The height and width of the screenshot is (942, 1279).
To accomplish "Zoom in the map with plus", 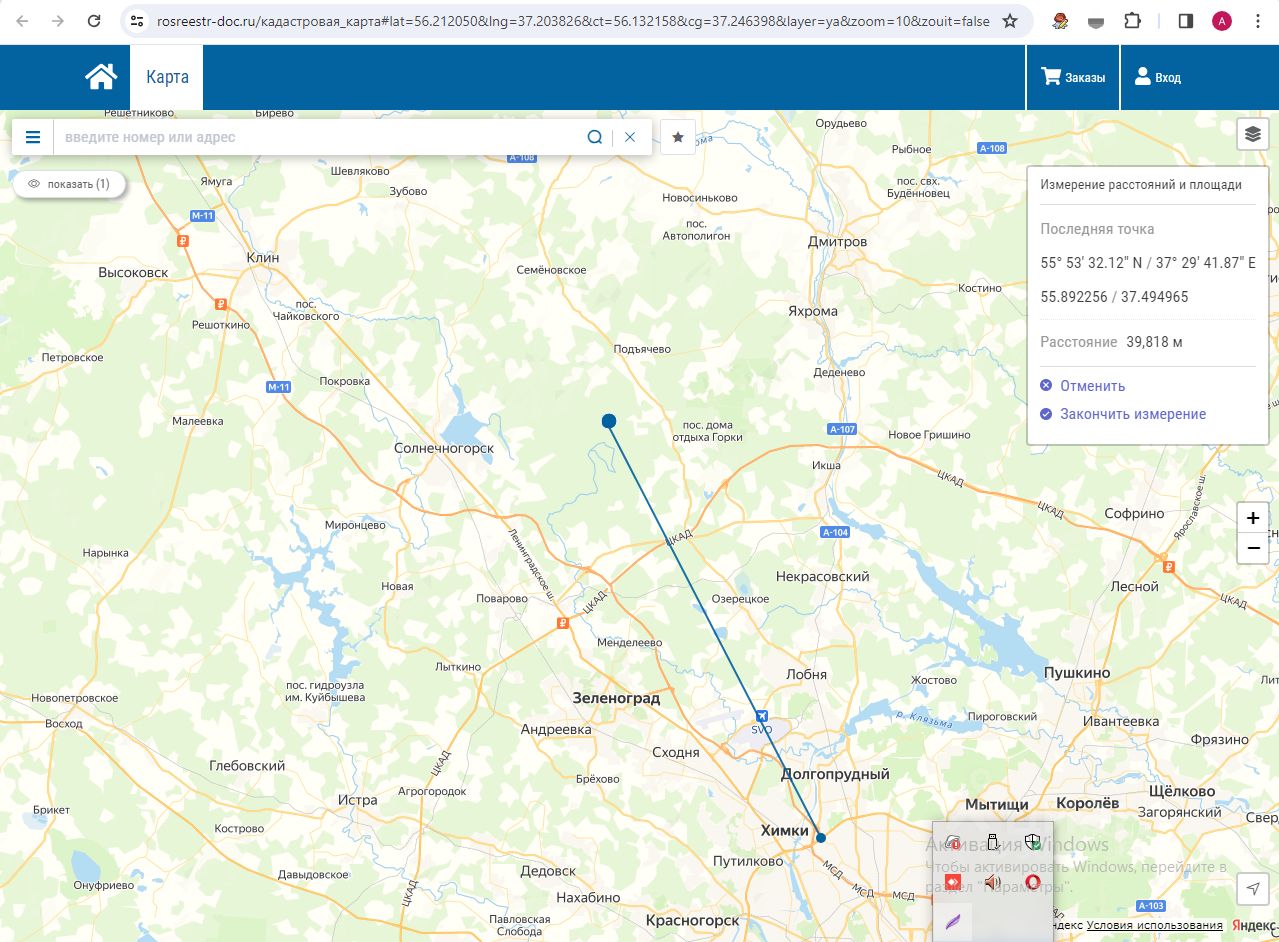I will [x=1253, y=518].
